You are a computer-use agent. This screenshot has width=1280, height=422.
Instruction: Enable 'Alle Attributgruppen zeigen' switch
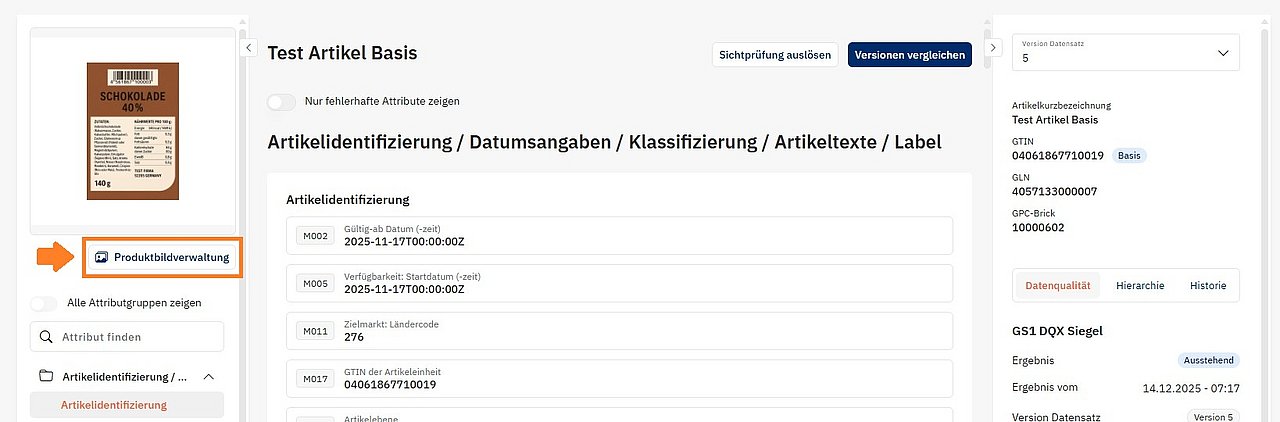(x=45, y=303)
